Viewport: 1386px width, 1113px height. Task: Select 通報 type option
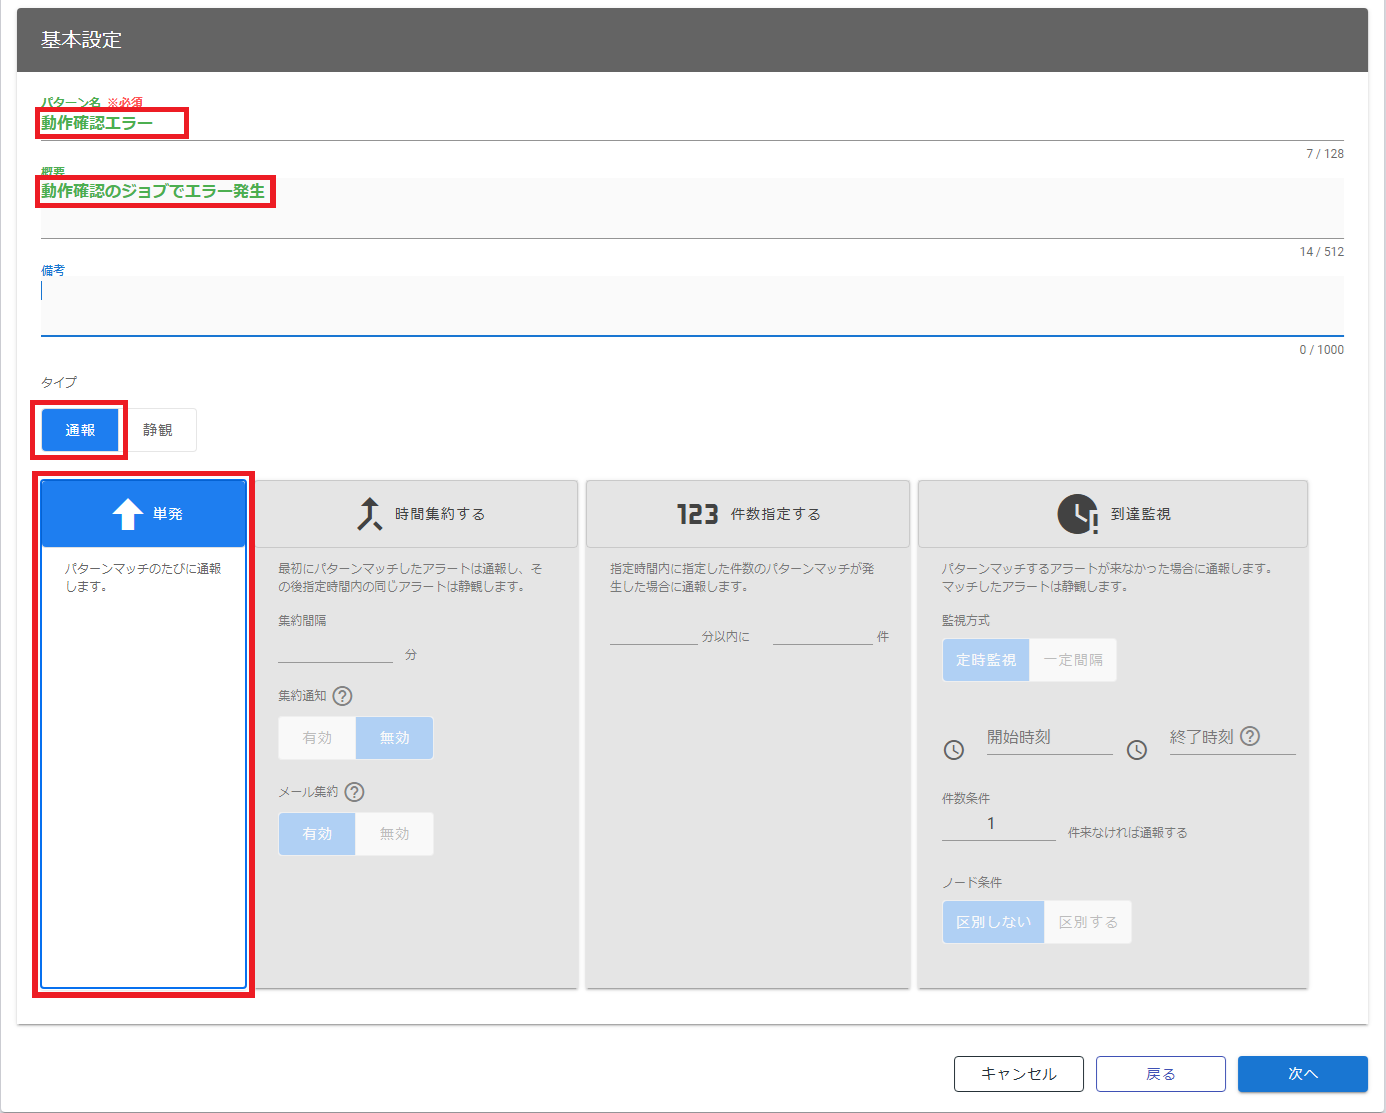(80, 430)
